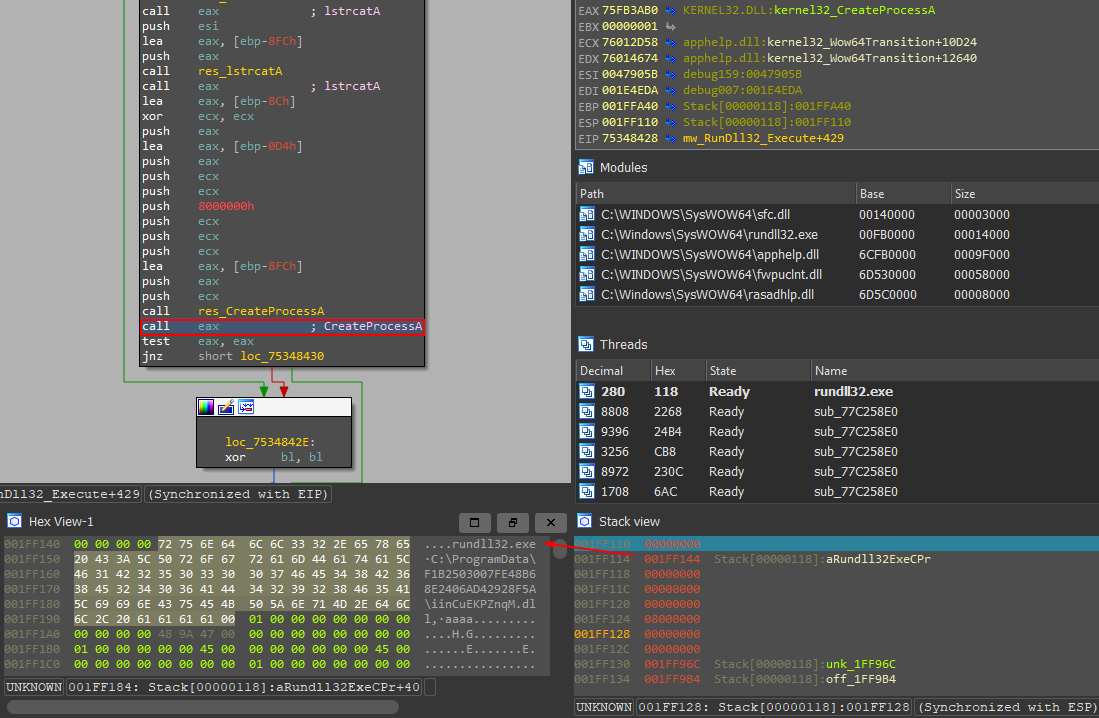Sort modules by the Size column
The height and width of the screenshot is (718, 1099).
point(1025,194)
